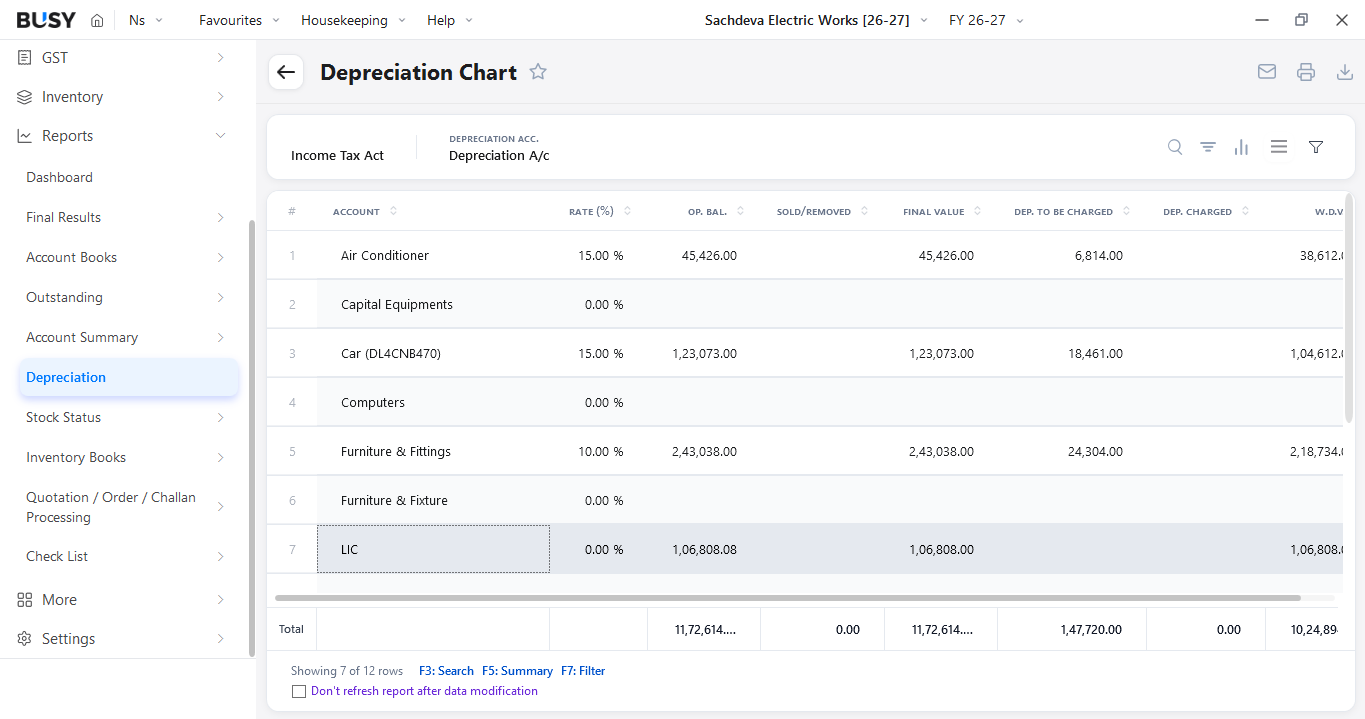The image size is (1365, 719).
Task: Open the Housekeeping menu
Action: pos(353,20)
